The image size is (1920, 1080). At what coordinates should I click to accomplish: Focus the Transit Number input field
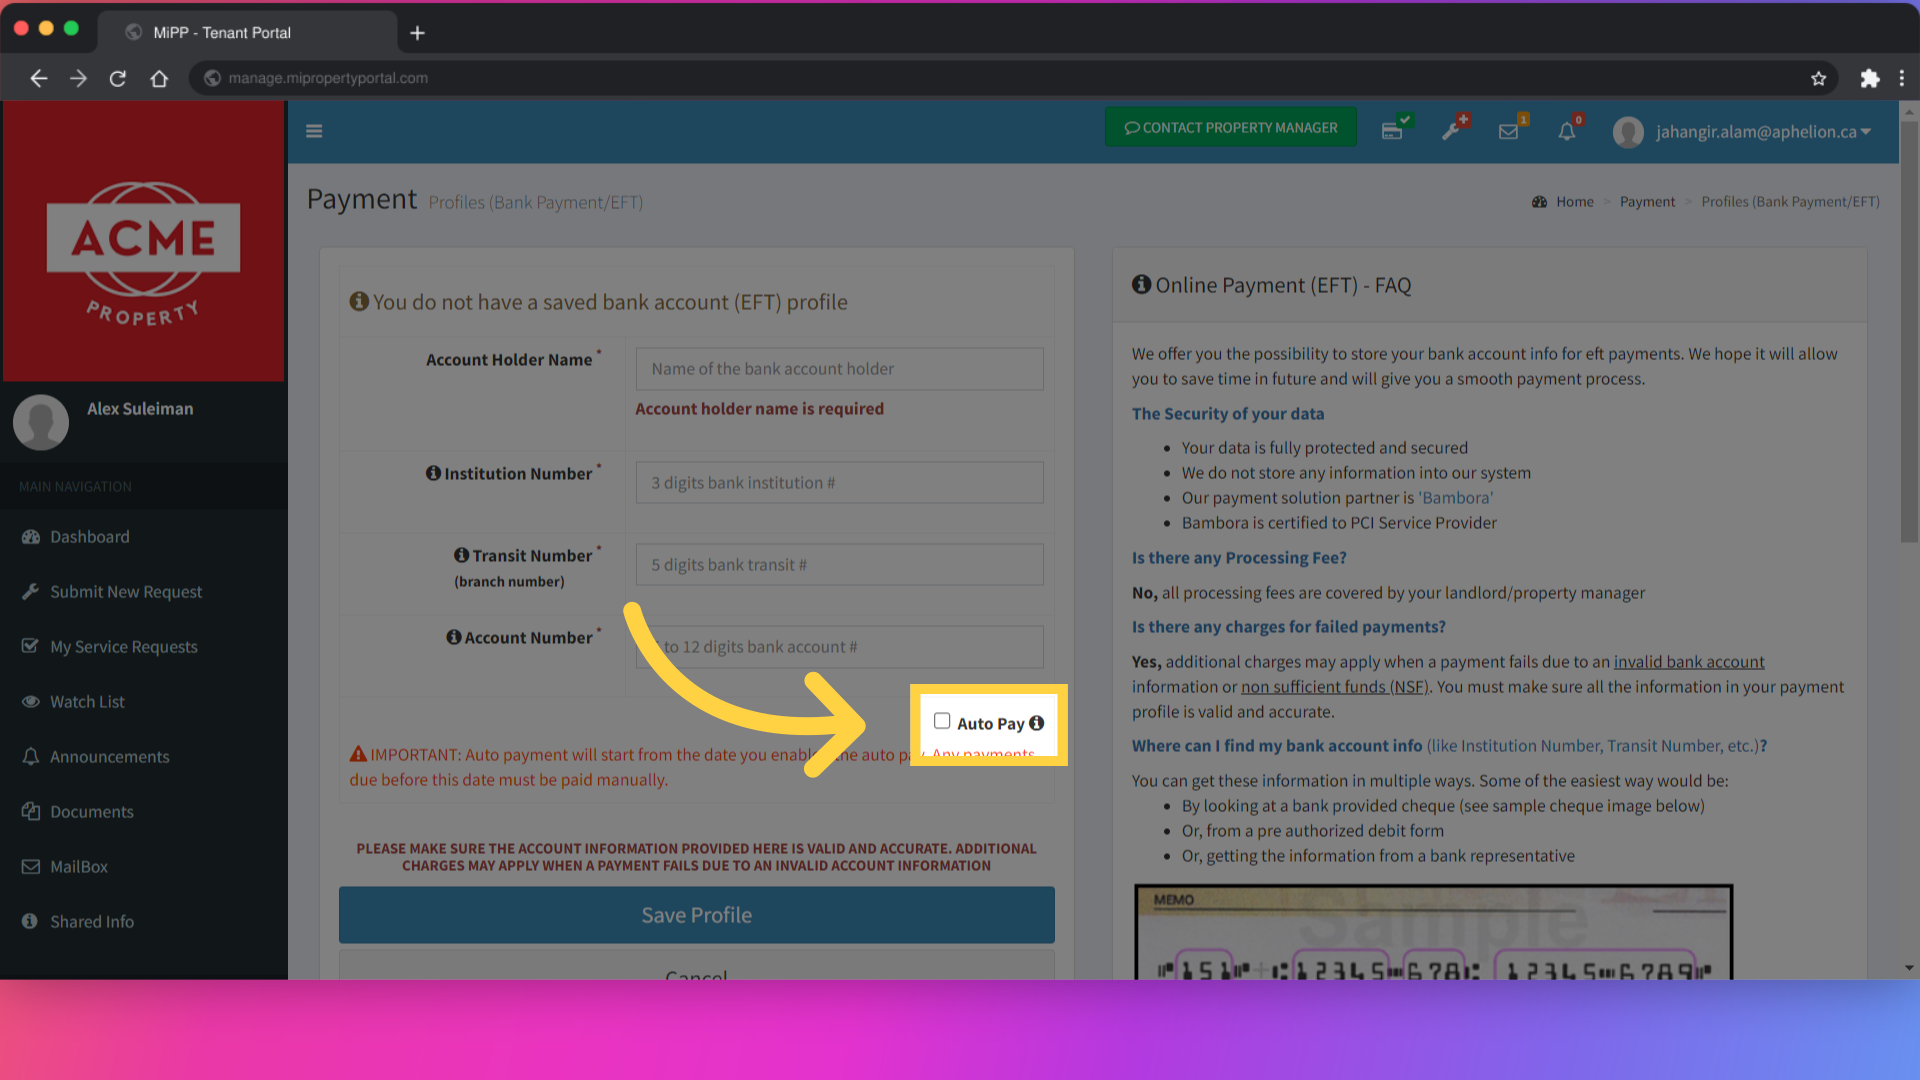point(839,565)
